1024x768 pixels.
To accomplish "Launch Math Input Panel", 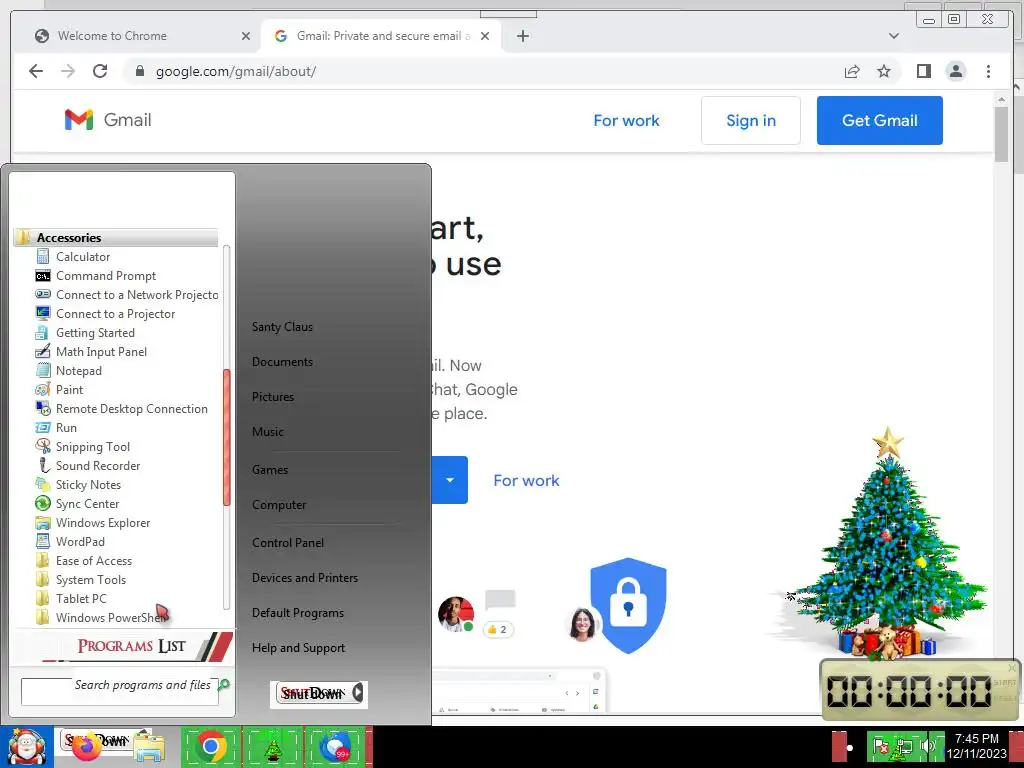I will 101,351.
